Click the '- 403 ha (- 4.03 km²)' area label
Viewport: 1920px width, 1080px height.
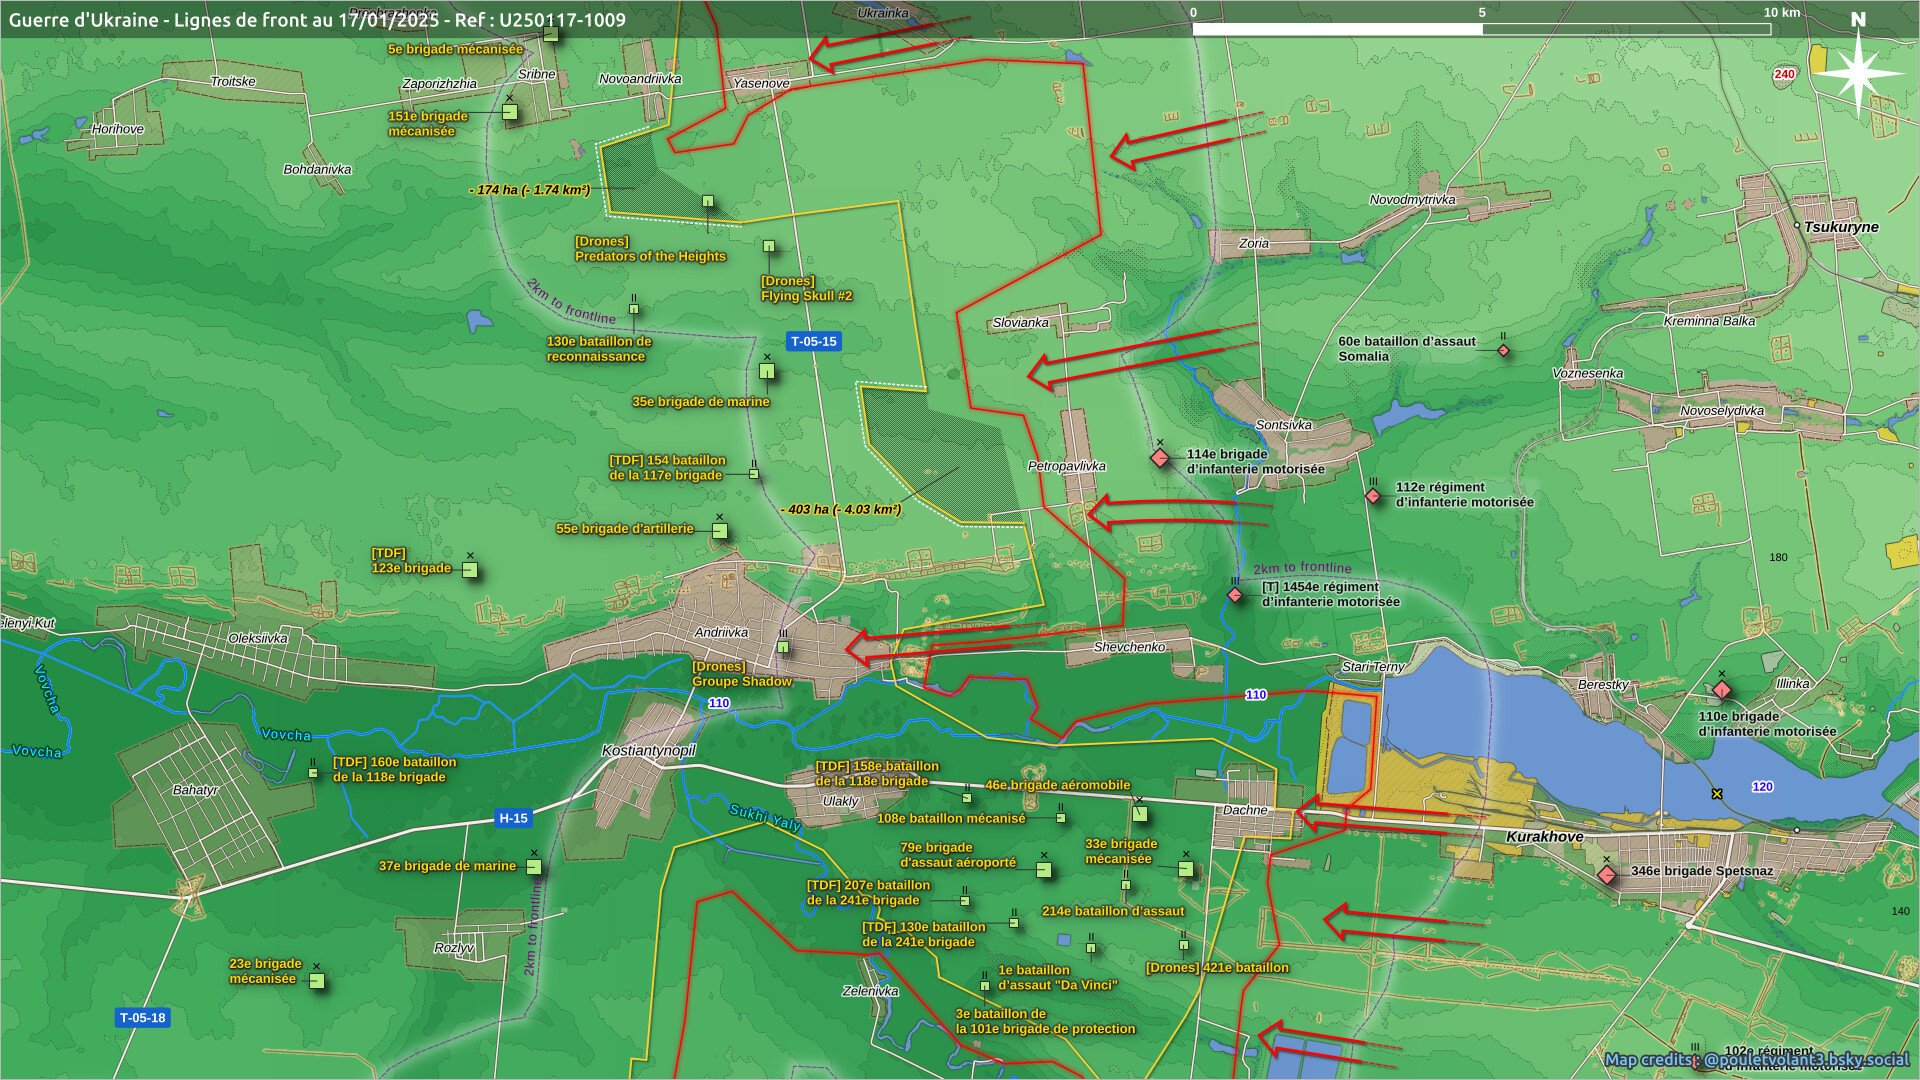(x=841, y=509)
